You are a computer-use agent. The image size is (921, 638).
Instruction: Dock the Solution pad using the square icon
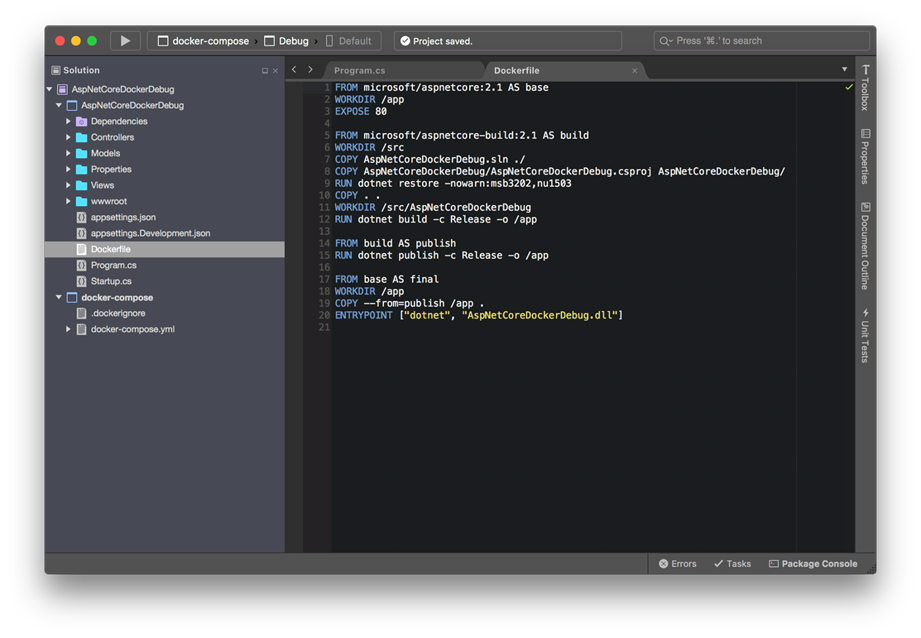point(265,71)
